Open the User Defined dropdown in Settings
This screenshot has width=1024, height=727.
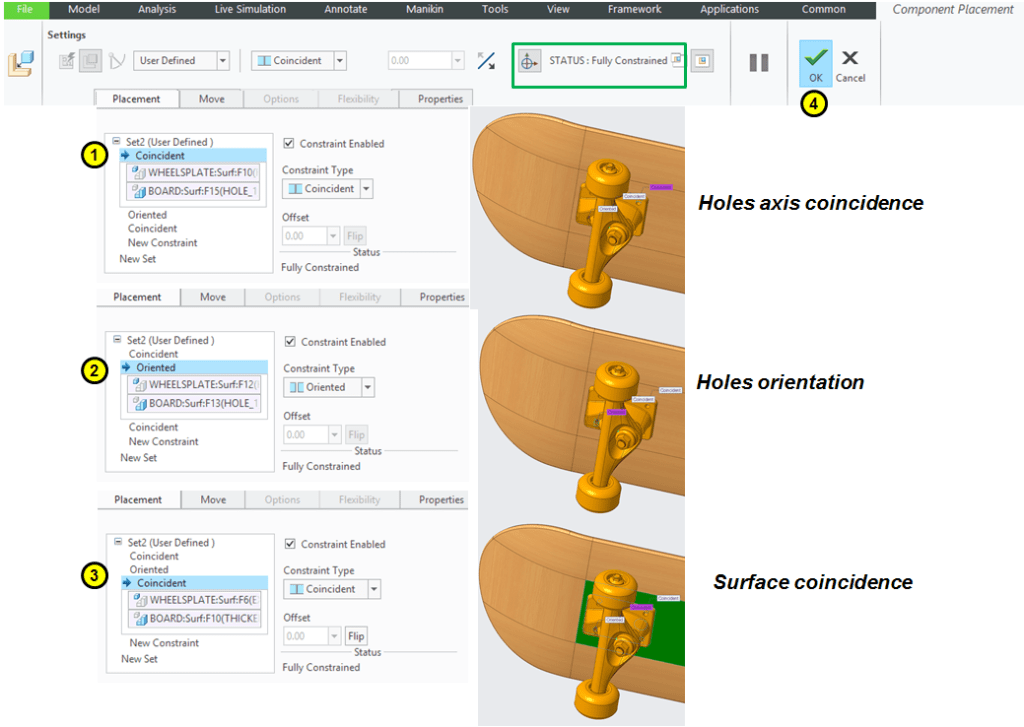click(222, 61)
